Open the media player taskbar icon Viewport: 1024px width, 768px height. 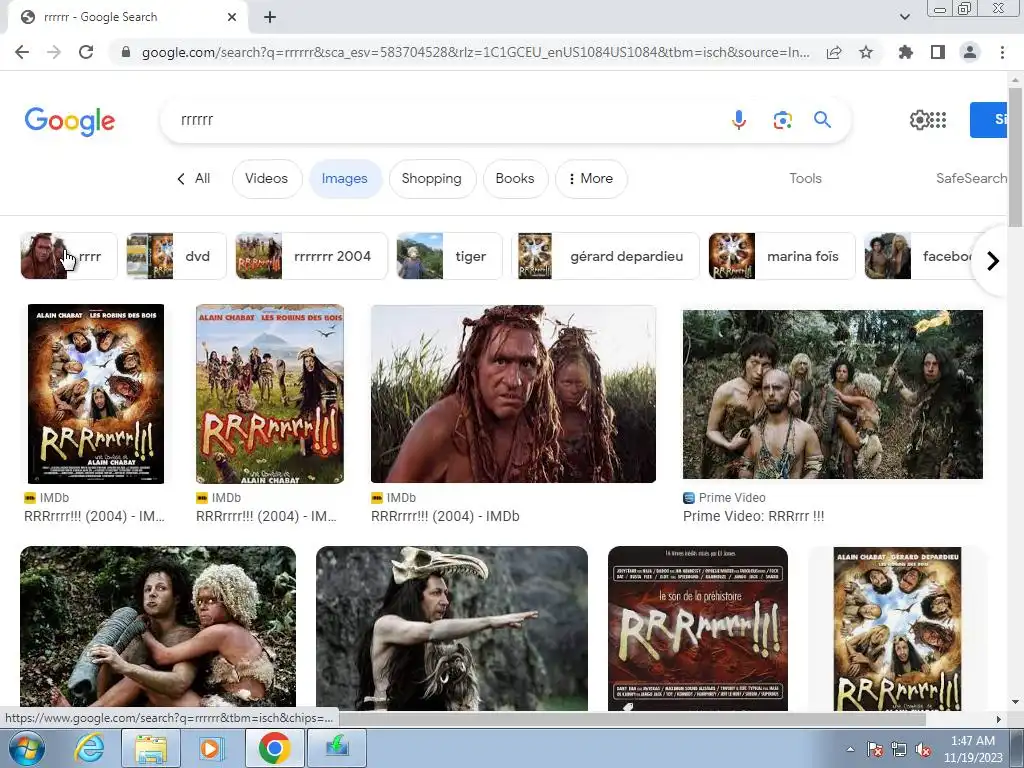pos(211,748)
